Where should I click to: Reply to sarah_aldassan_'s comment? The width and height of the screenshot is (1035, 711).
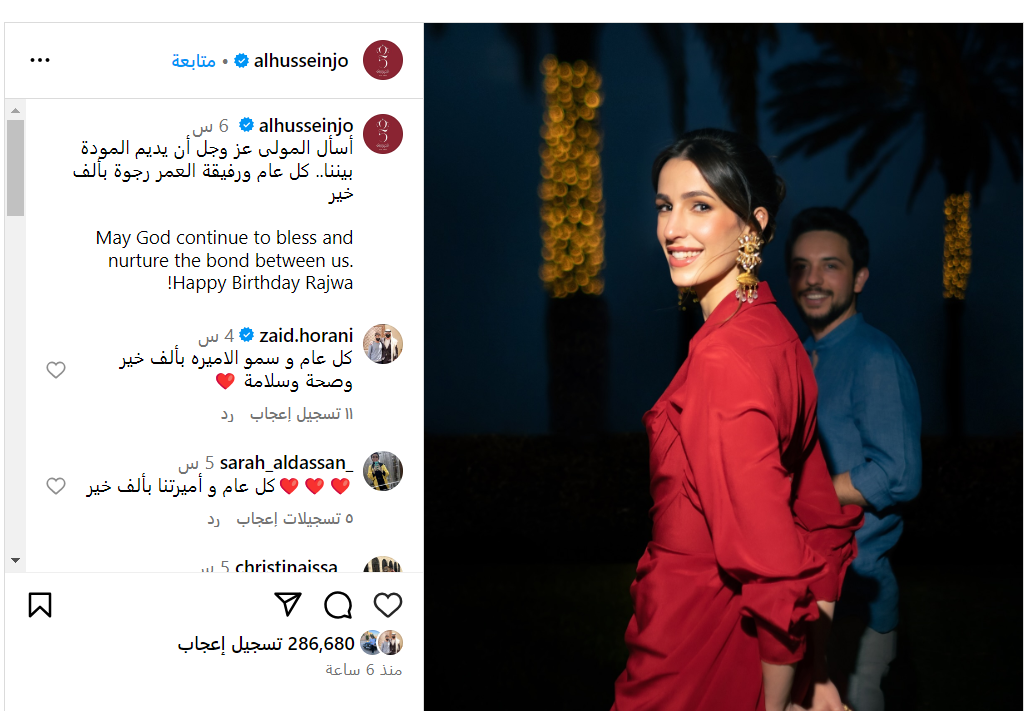pos(213,520)
